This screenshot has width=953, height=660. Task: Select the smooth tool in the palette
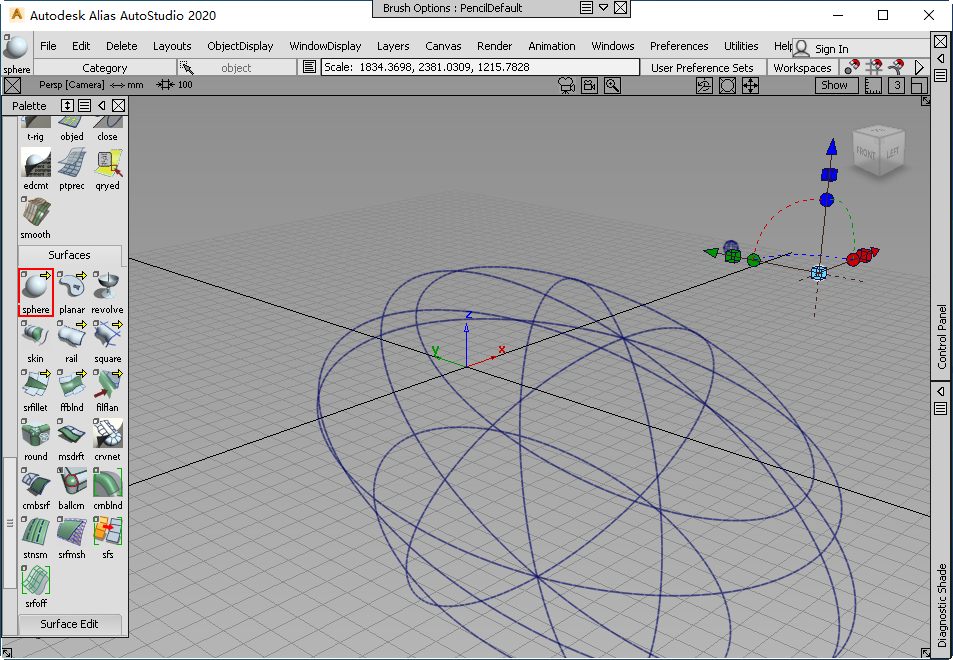(x=36, y=214)
